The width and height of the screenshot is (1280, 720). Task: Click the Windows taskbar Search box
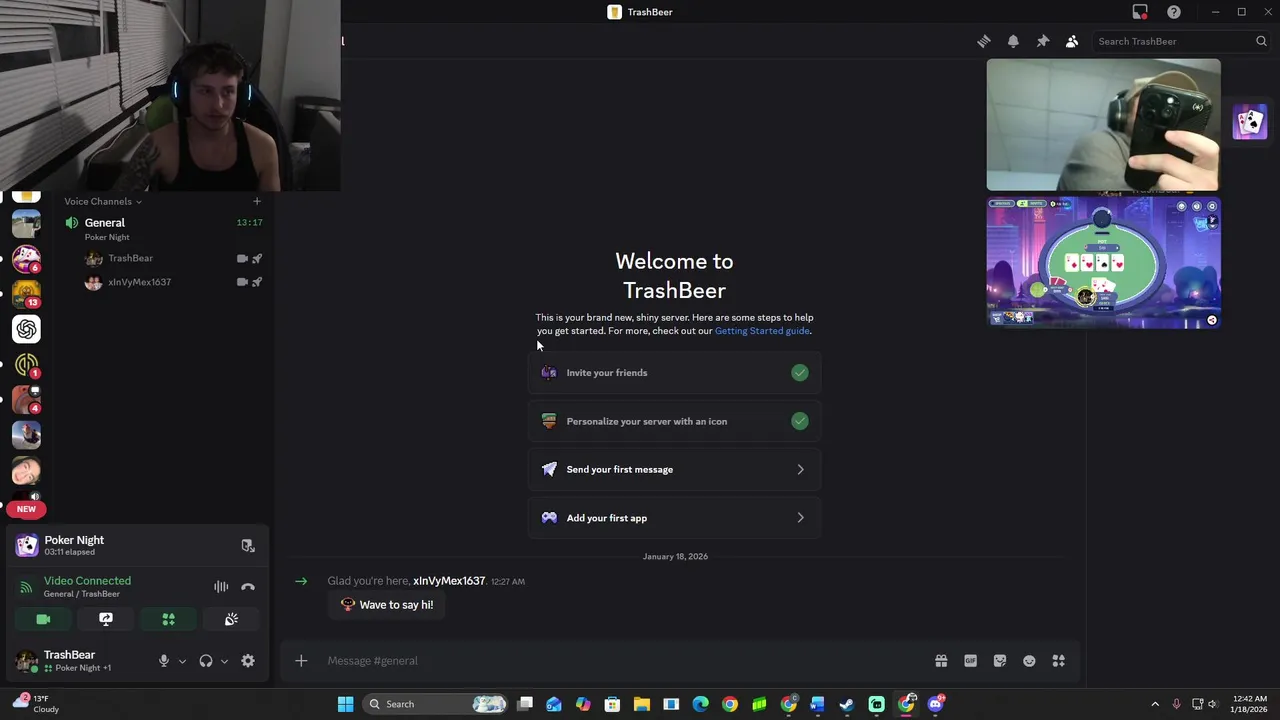click(x=434, y=704)
